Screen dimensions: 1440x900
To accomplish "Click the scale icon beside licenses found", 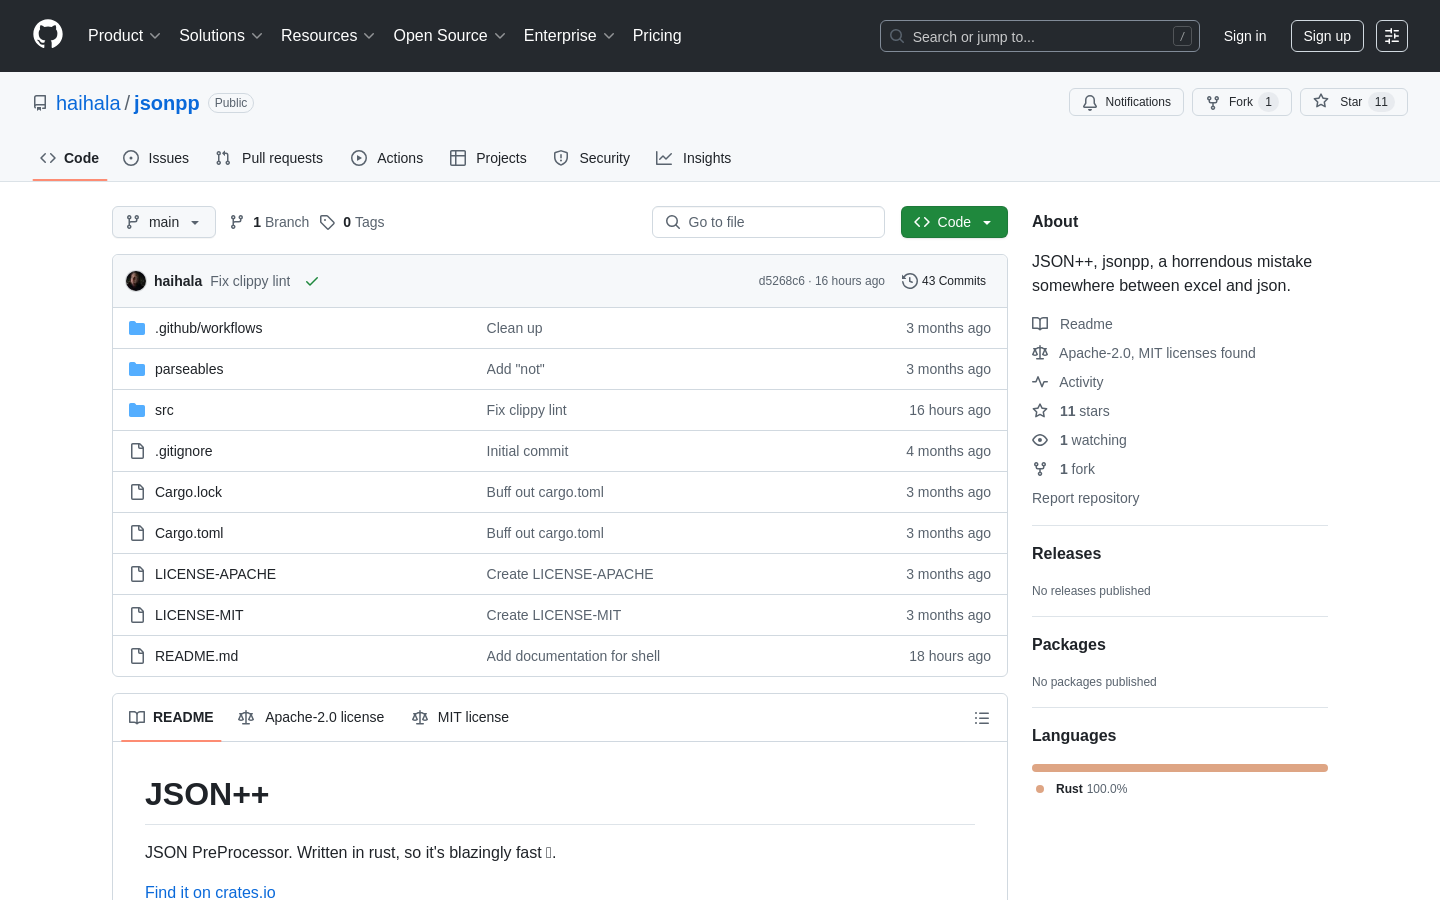I will (1040, 353).
